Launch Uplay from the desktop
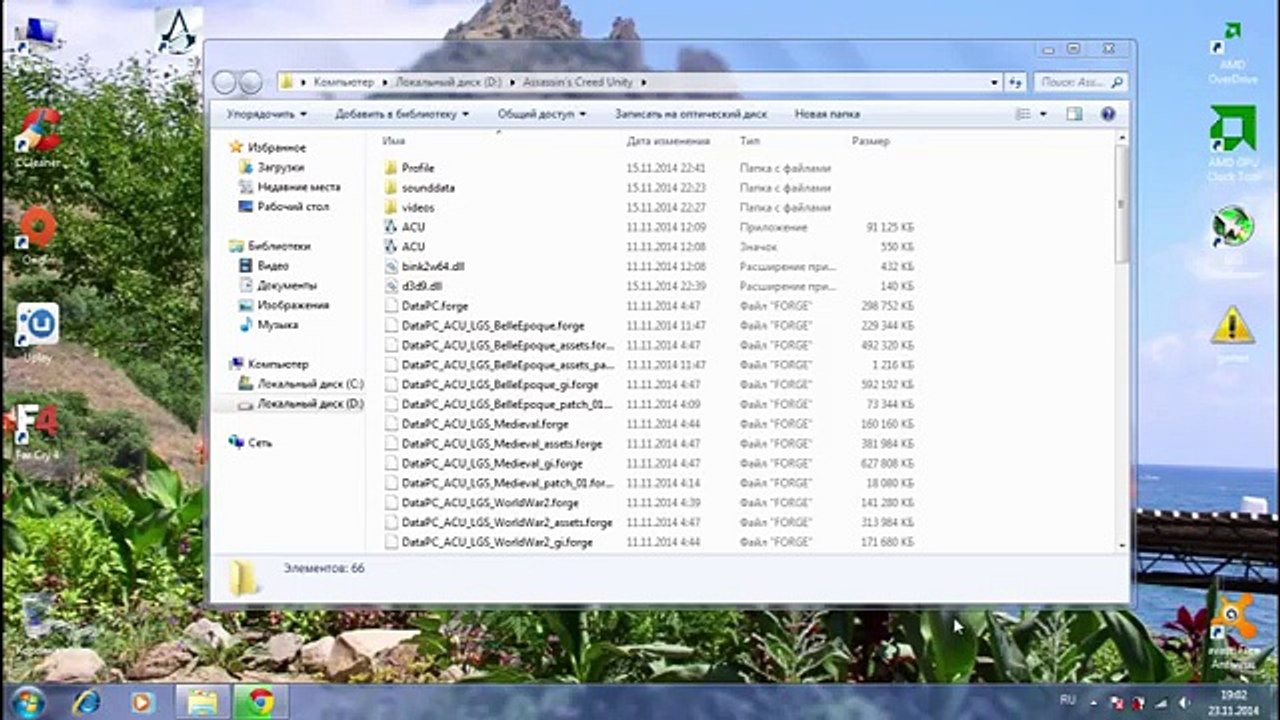This screenshot has height=720, width=1280. coord(38,333)
